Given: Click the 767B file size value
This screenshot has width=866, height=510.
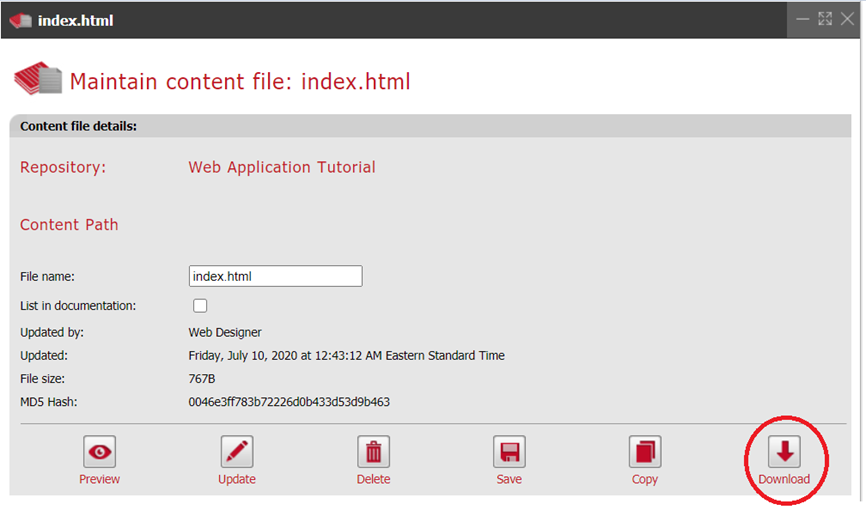Looking at the screenshot, I should (202, 379).
